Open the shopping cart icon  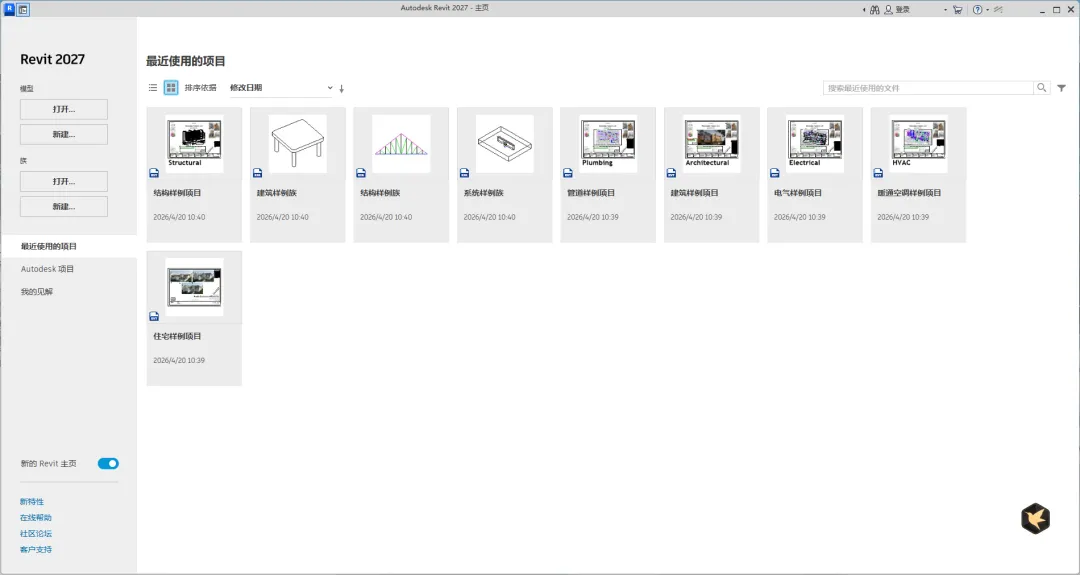pyautogui.click(x=957, y=10)
